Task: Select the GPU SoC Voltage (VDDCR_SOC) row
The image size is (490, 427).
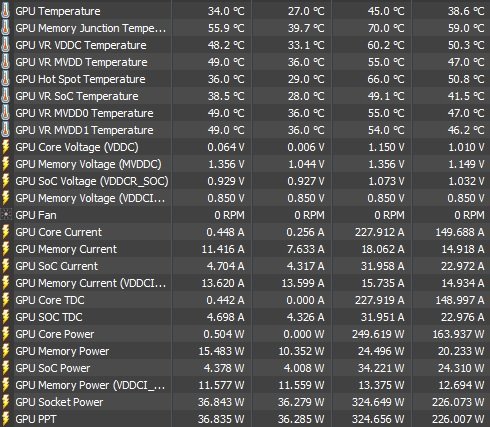Action: (x=245, y=181)
